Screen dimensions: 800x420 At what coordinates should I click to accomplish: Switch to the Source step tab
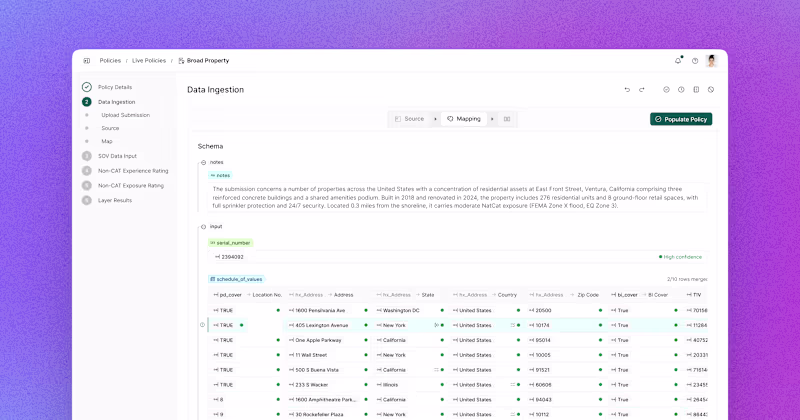410,119
